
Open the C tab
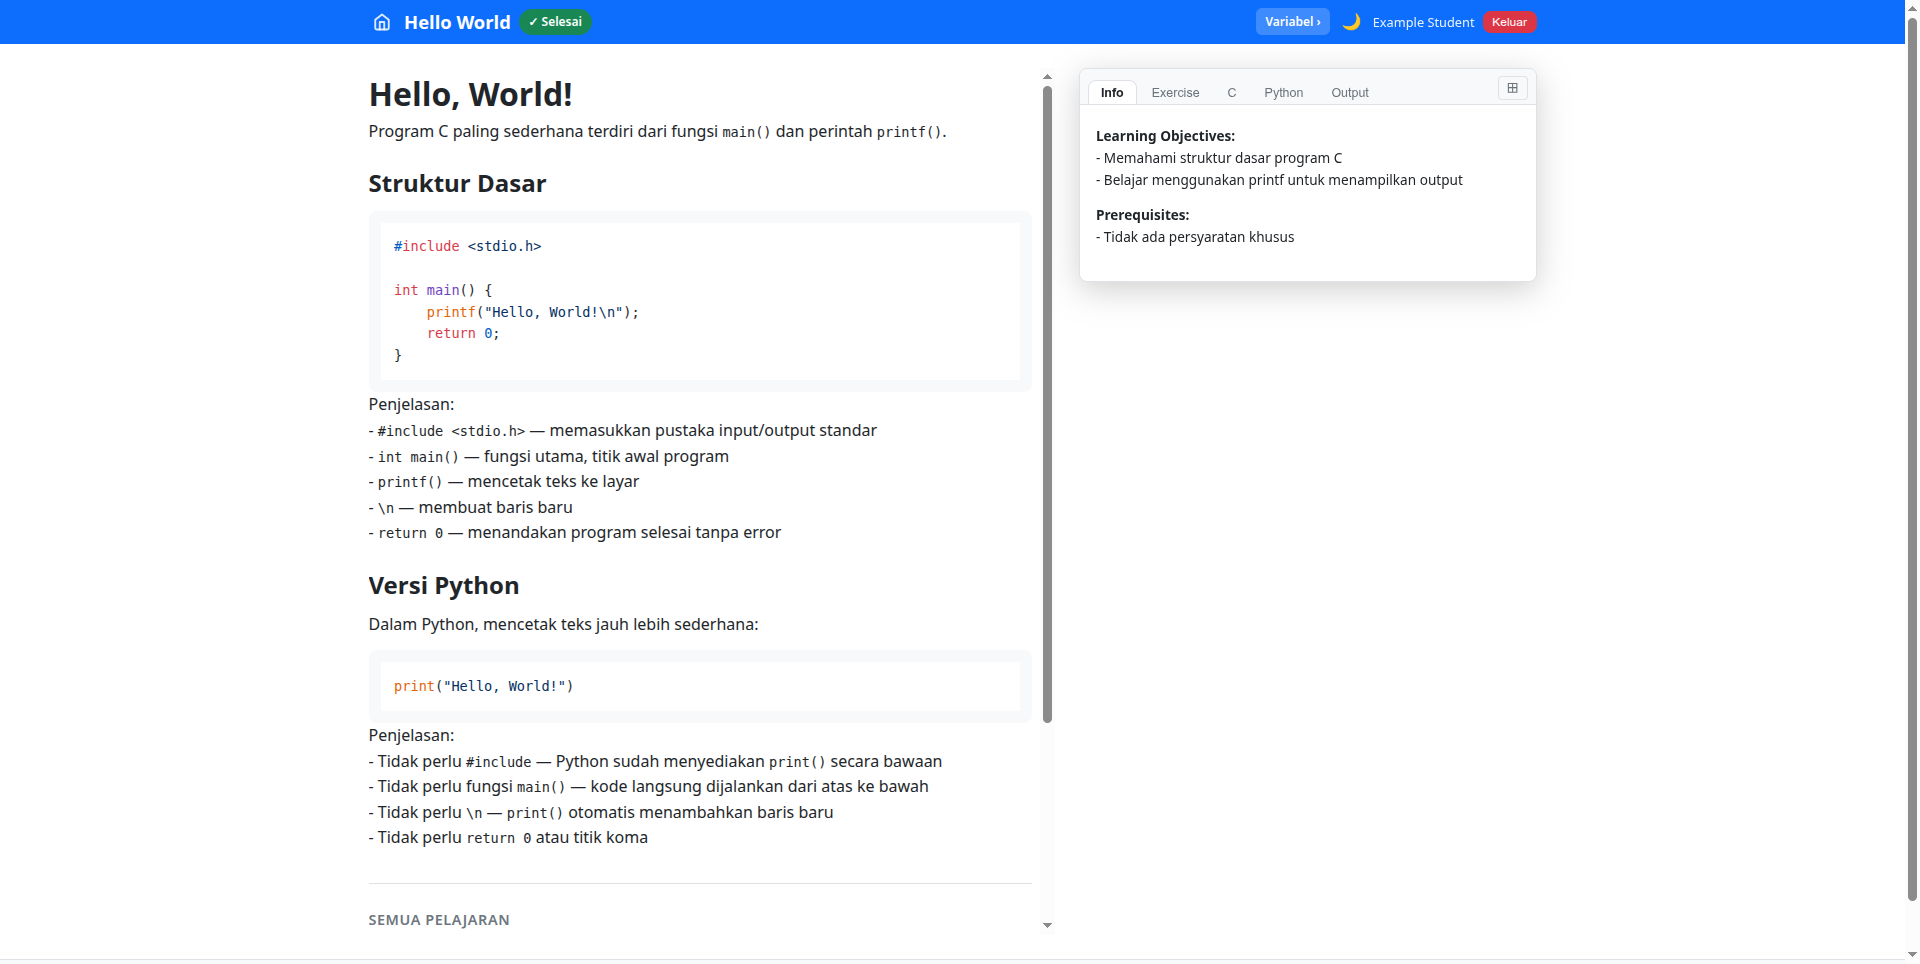click(x=1231, y=93)
